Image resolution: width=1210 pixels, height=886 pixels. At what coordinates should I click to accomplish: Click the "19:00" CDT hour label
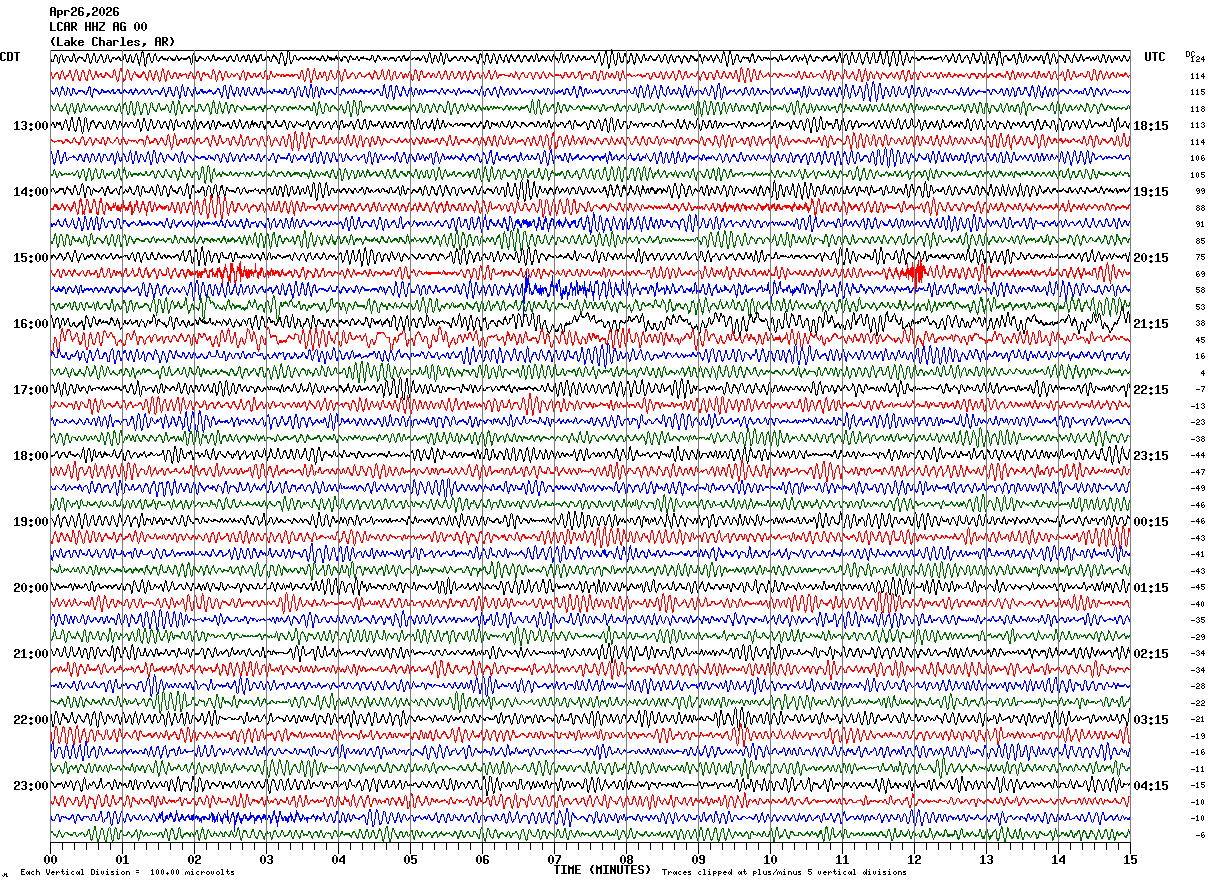tap(30, 522)
